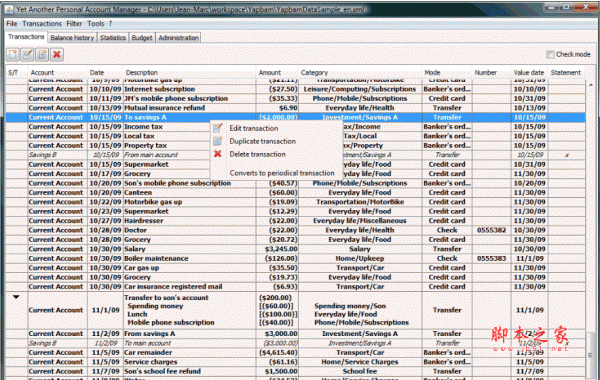Sort by the Date column header
600x380 pixels.
pyautogui.click(x=105, y=72)
